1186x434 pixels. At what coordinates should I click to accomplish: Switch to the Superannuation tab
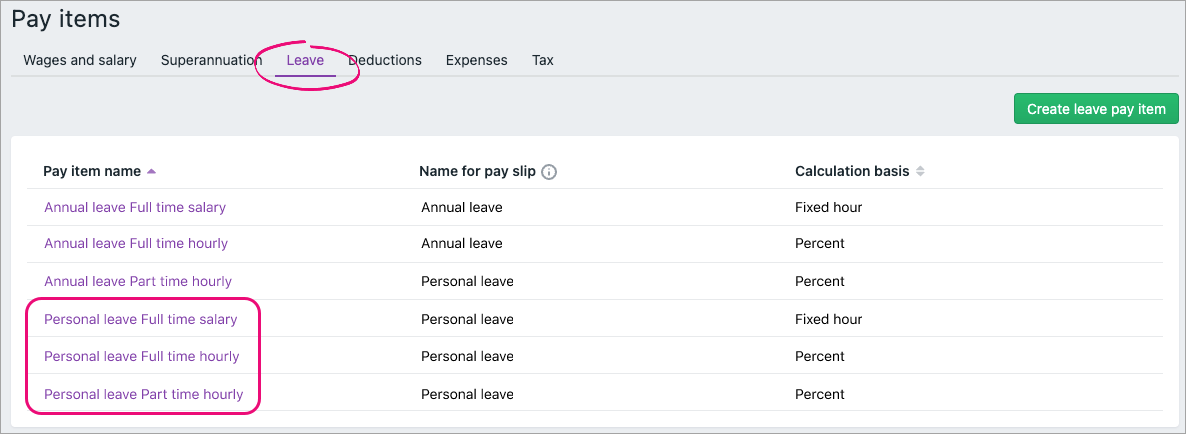point(211,60)
